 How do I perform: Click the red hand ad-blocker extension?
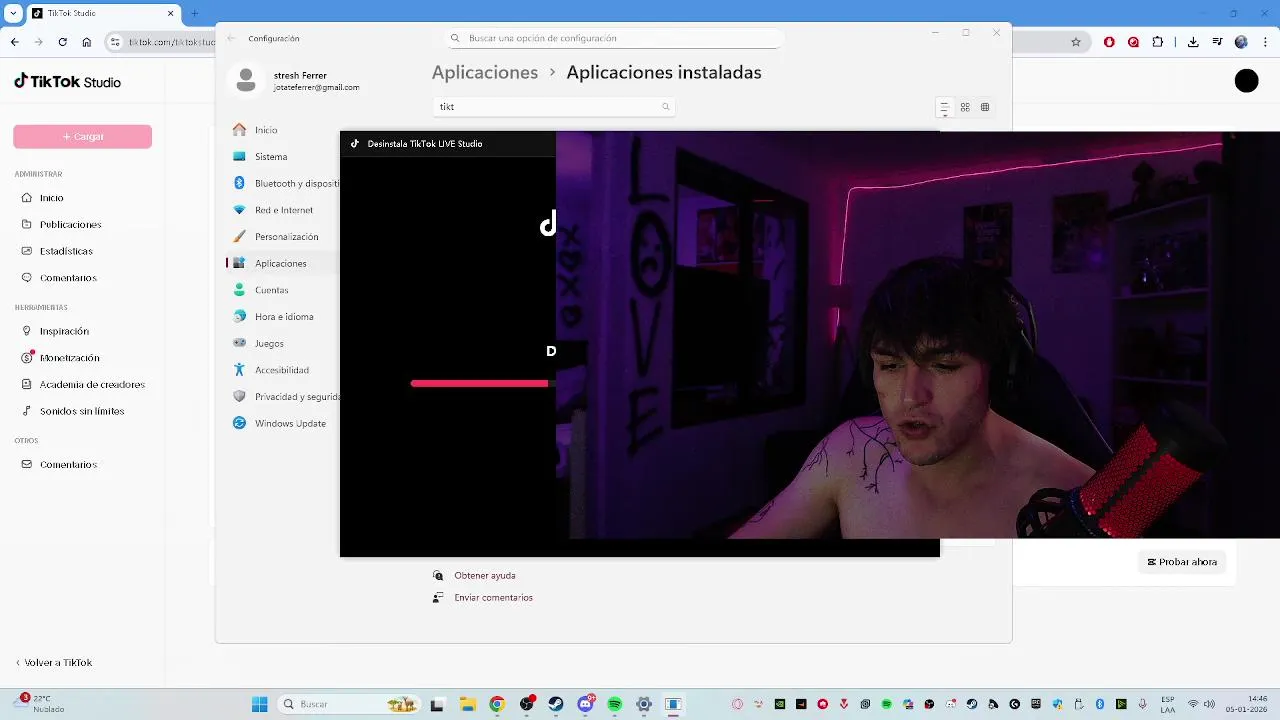(1109, 42)
